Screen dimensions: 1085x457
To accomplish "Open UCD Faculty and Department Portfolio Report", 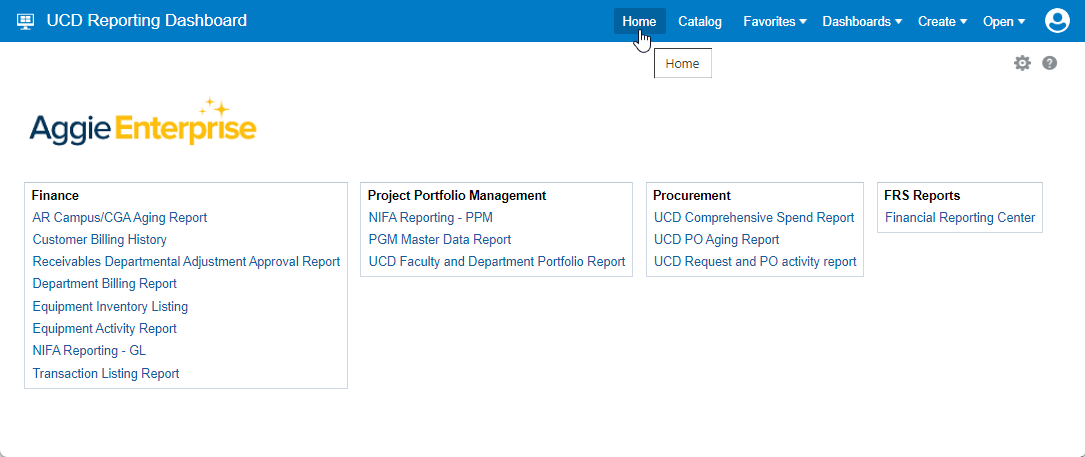I will click(497, 262).
